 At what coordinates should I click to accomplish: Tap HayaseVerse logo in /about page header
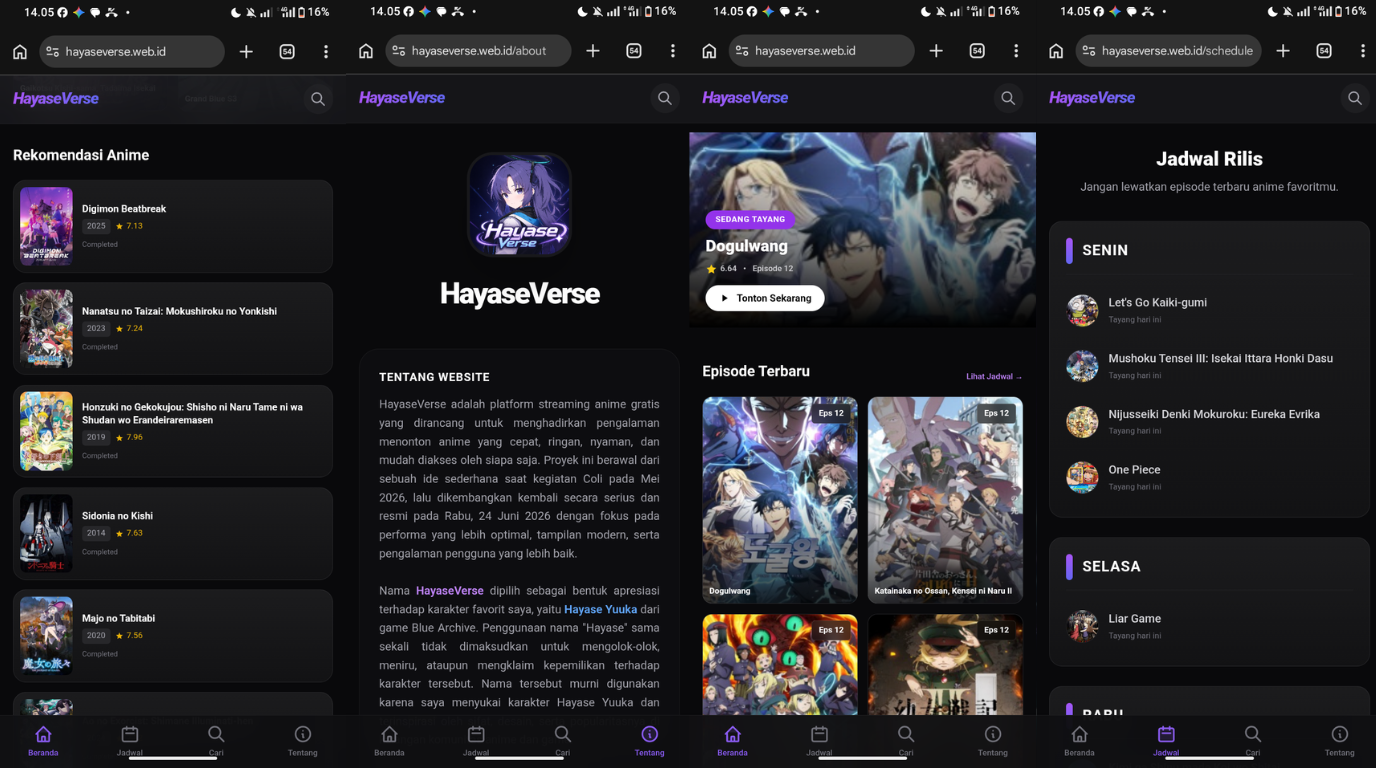point(402,98)
